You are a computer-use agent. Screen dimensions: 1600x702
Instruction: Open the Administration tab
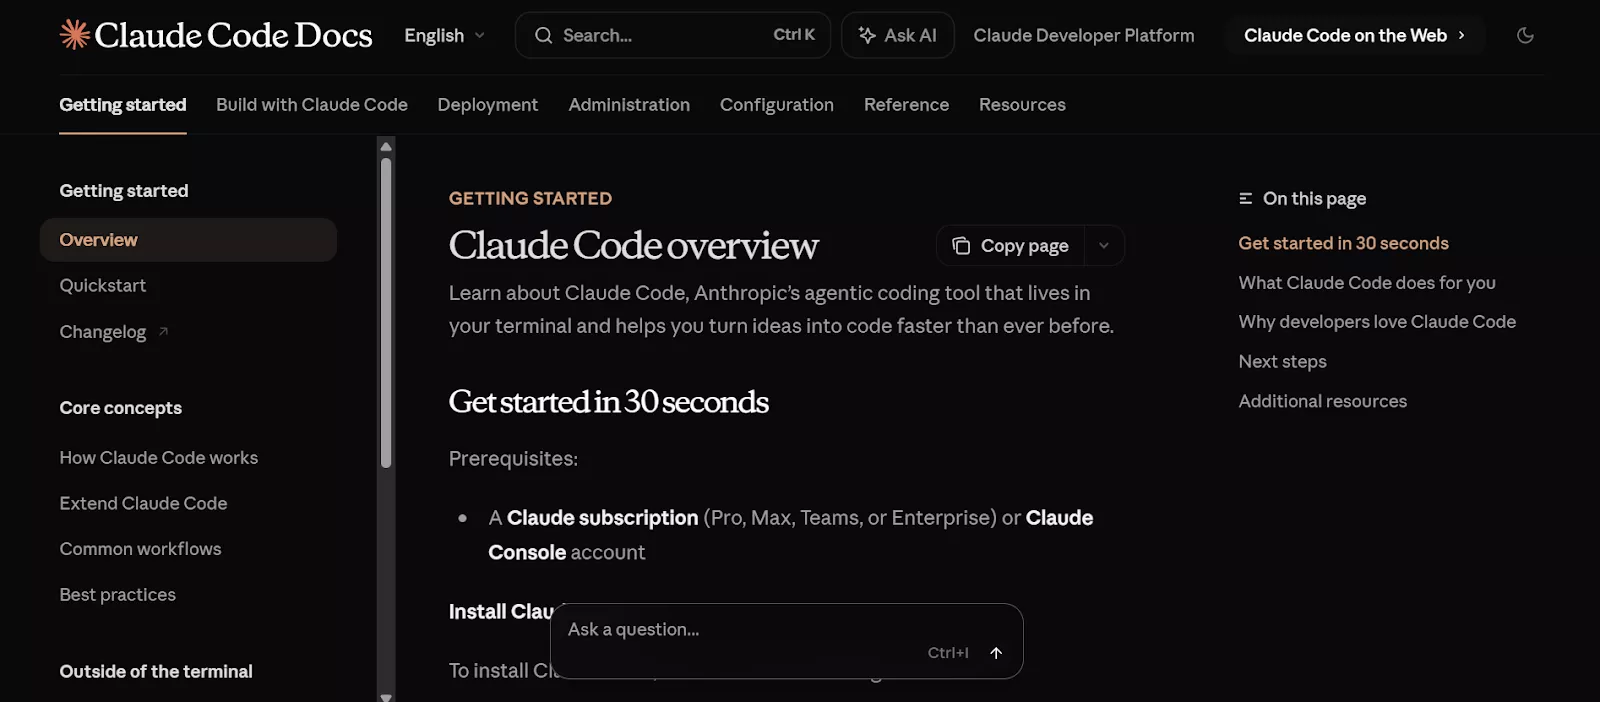point(629,104)
